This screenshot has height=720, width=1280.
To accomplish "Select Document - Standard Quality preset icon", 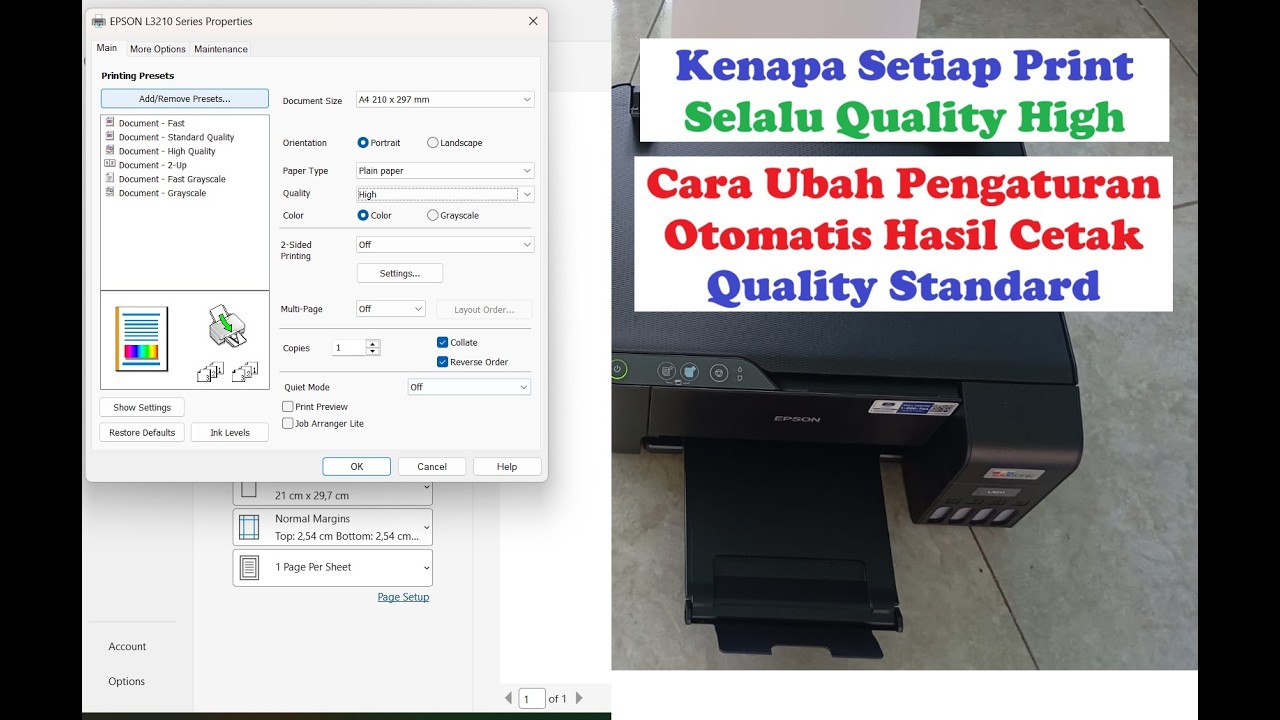I will [110, 136].
